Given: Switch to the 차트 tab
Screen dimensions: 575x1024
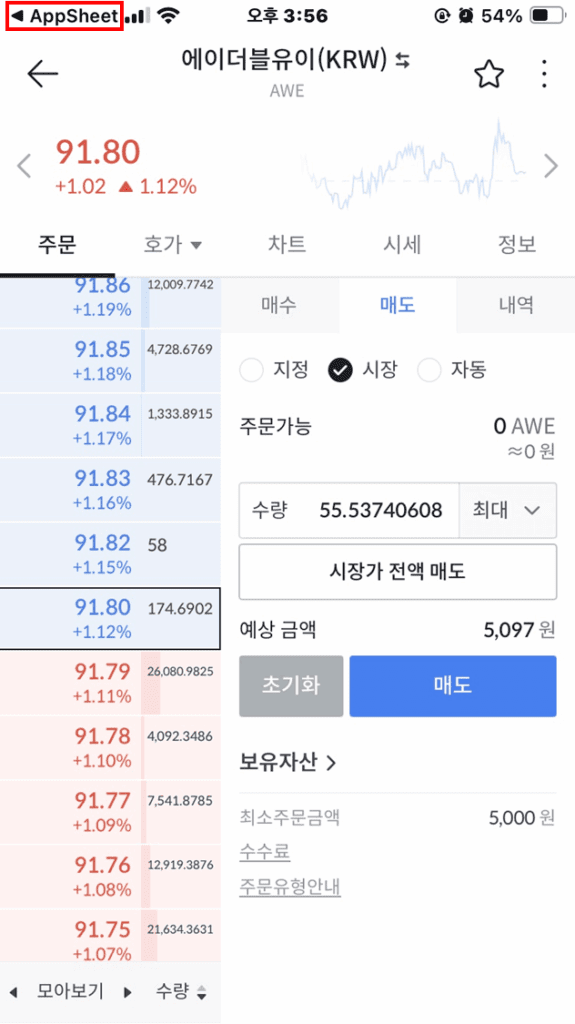Looking at the screenshot, I should pyautogui.click(x=287, y=244).
